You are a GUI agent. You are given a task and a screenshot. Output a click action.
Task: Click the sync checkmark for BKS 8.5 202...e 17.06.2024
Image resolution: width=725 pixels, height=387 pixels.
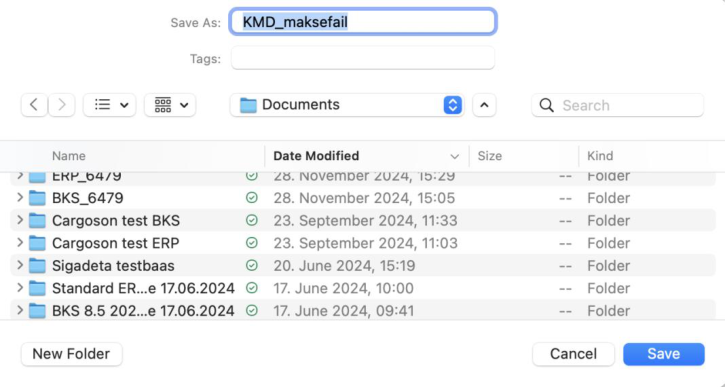(x=252, y=310)
